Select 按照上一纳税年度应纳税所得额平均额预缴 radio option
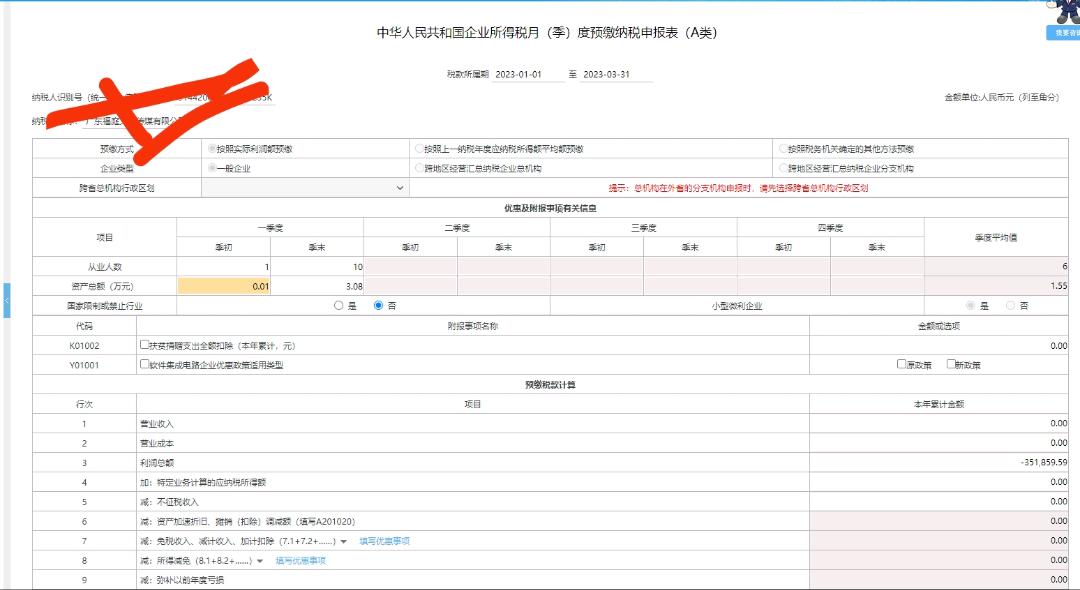1080x590 pixels. pos(418,149)
